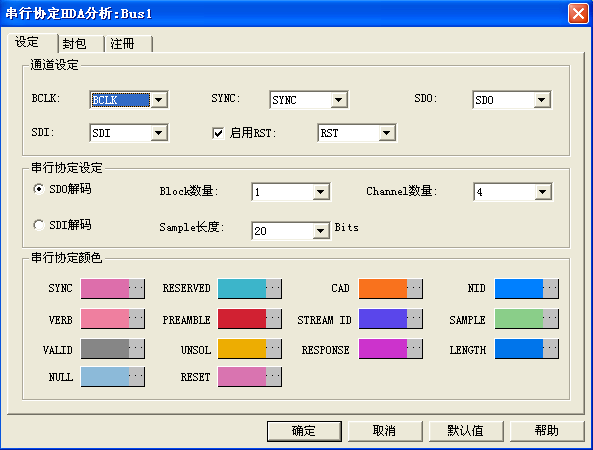Expand the Sample长度 dropdown

320,231
